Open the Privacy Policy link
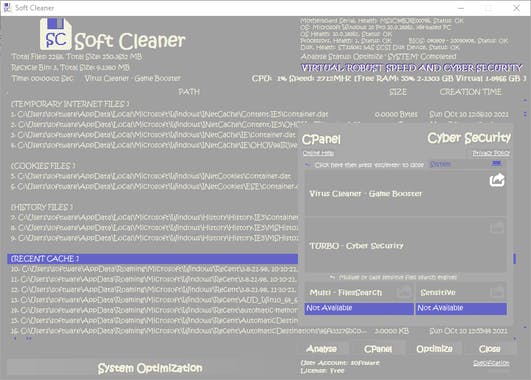Screen dimensions: 531x380 coord(491,153)
